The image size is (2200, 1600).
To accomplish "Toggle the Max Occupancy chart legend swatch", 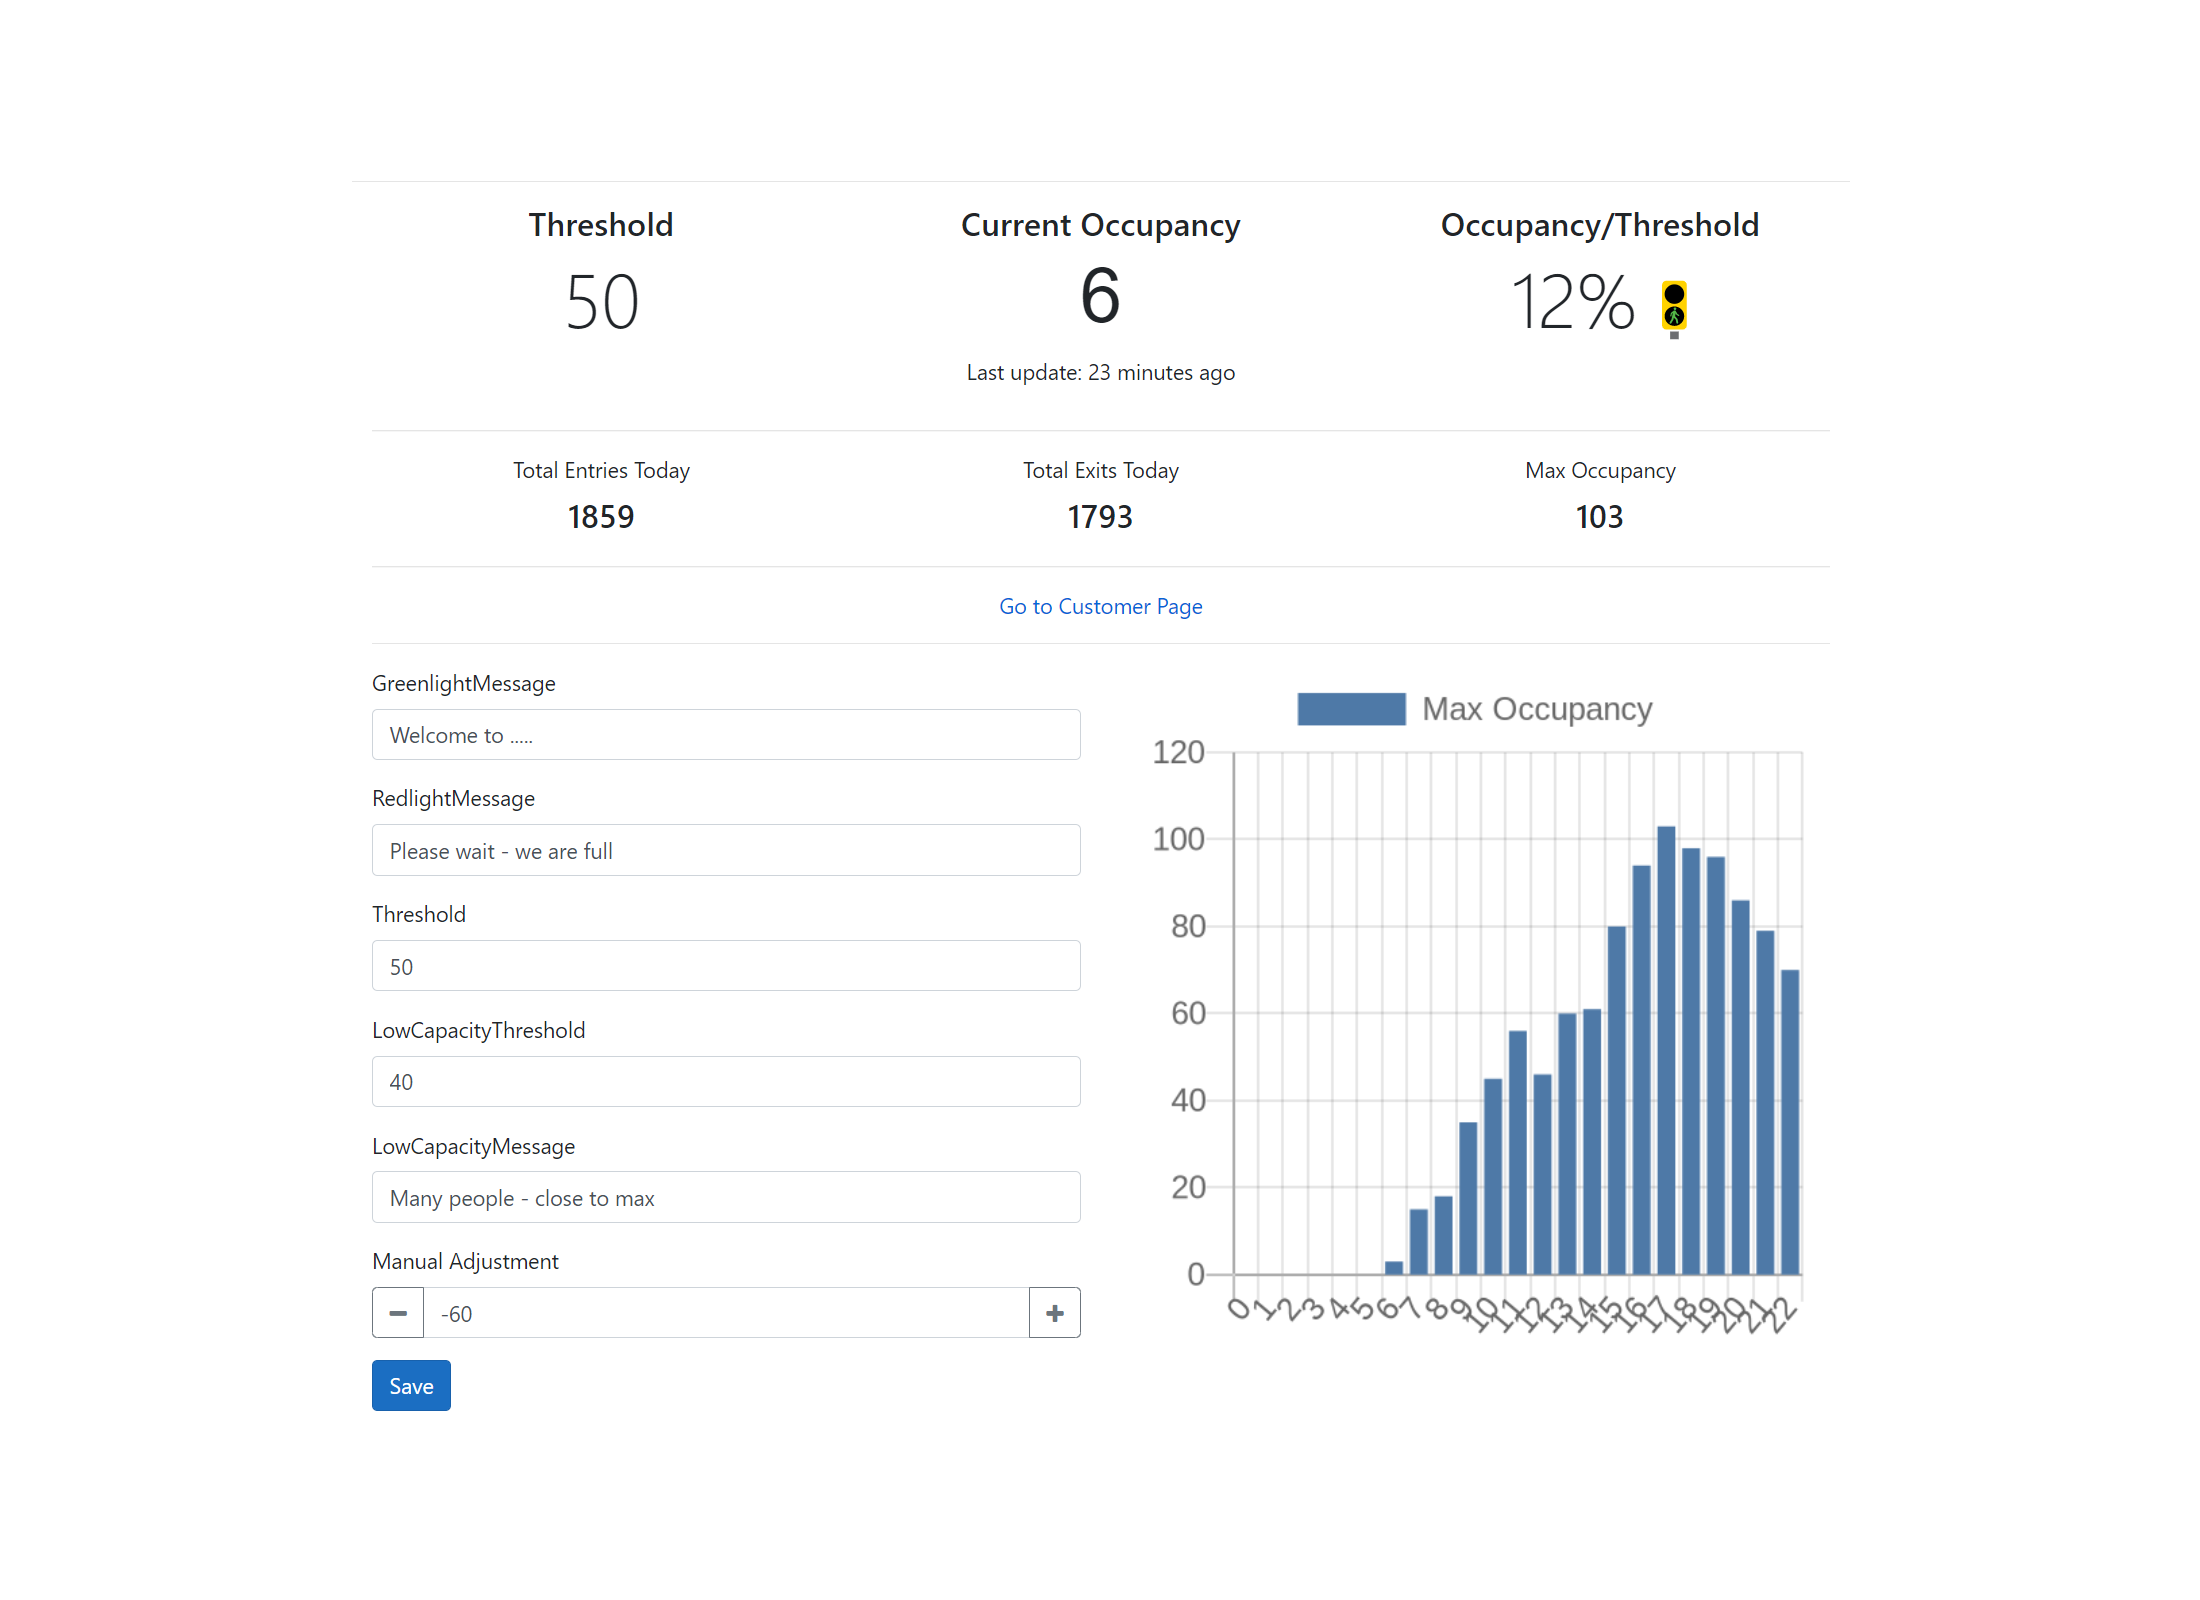I will click(1351, 709).
